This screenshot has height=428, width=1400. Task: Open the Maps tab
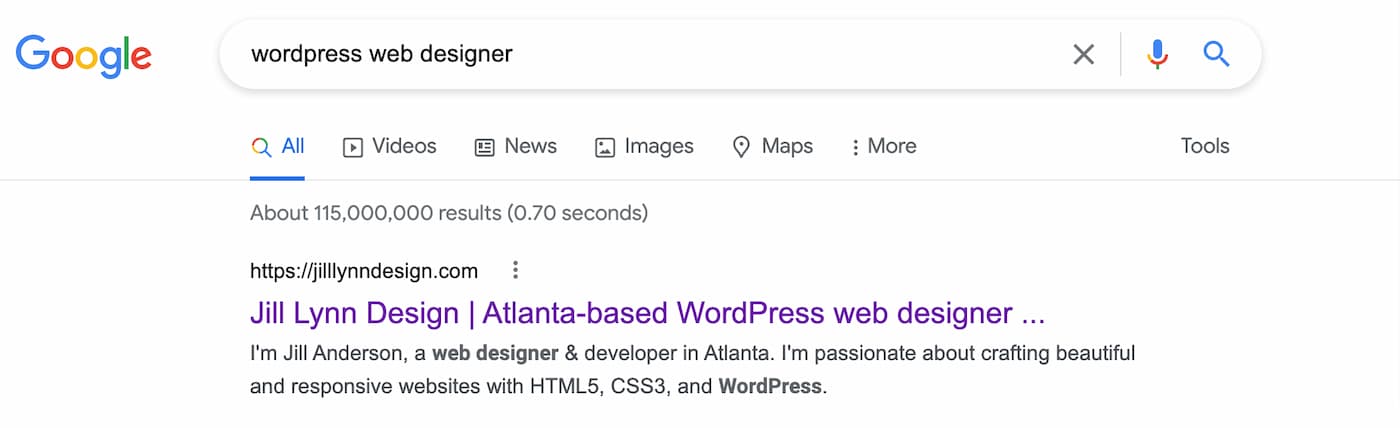click(772, 147)
